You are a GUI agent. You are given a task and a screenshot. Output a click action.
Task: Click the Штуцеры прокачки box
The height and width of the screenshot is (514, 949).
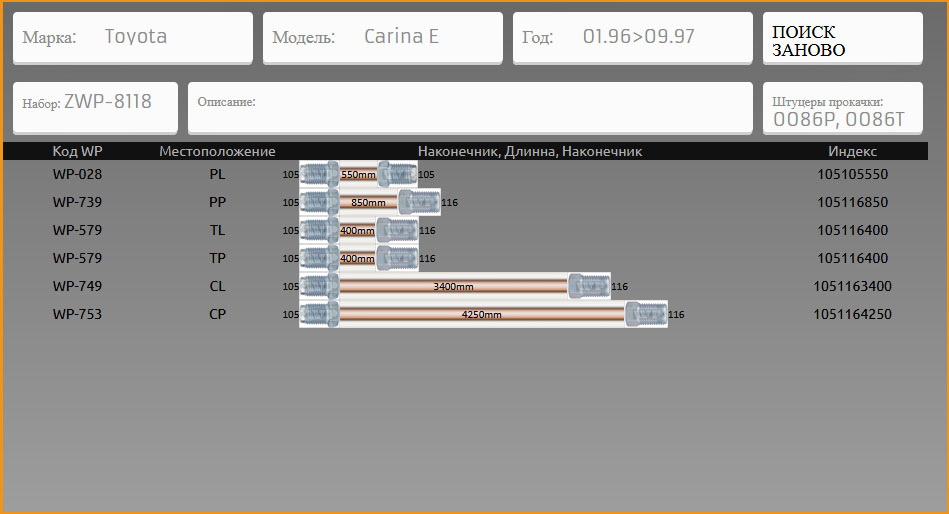(842, 108)
